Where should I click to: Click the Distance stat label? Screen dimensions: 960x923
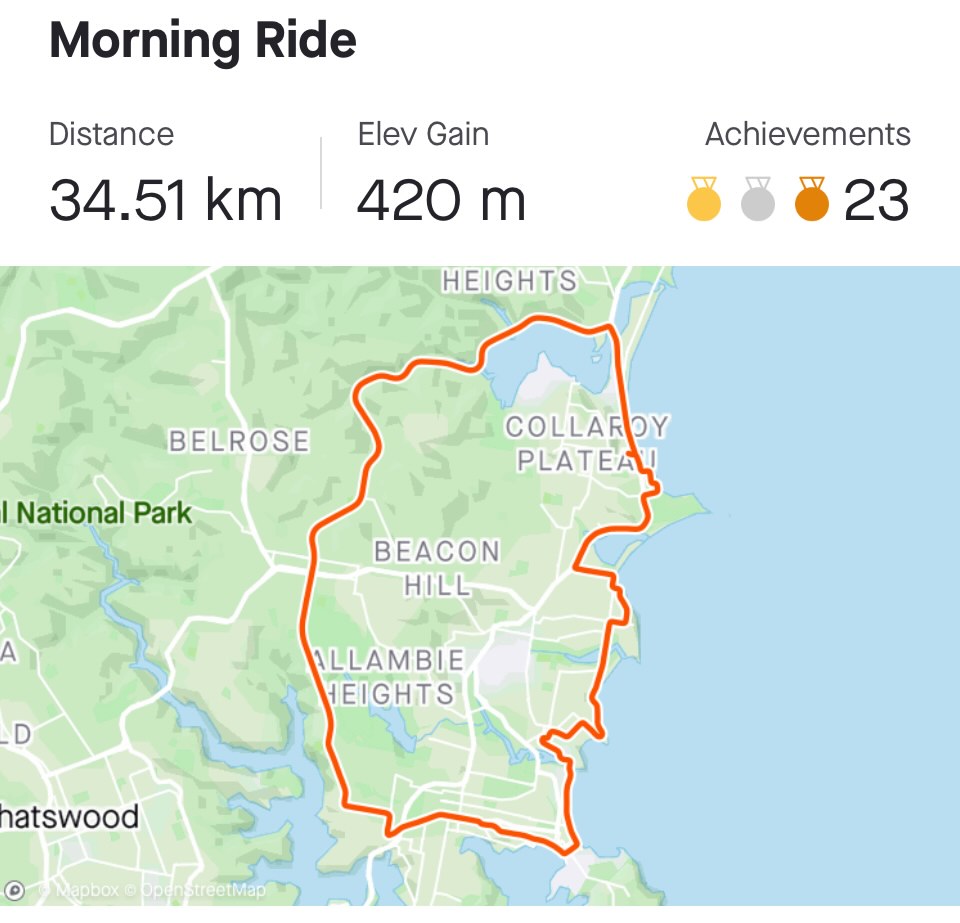tap(111, 135)
